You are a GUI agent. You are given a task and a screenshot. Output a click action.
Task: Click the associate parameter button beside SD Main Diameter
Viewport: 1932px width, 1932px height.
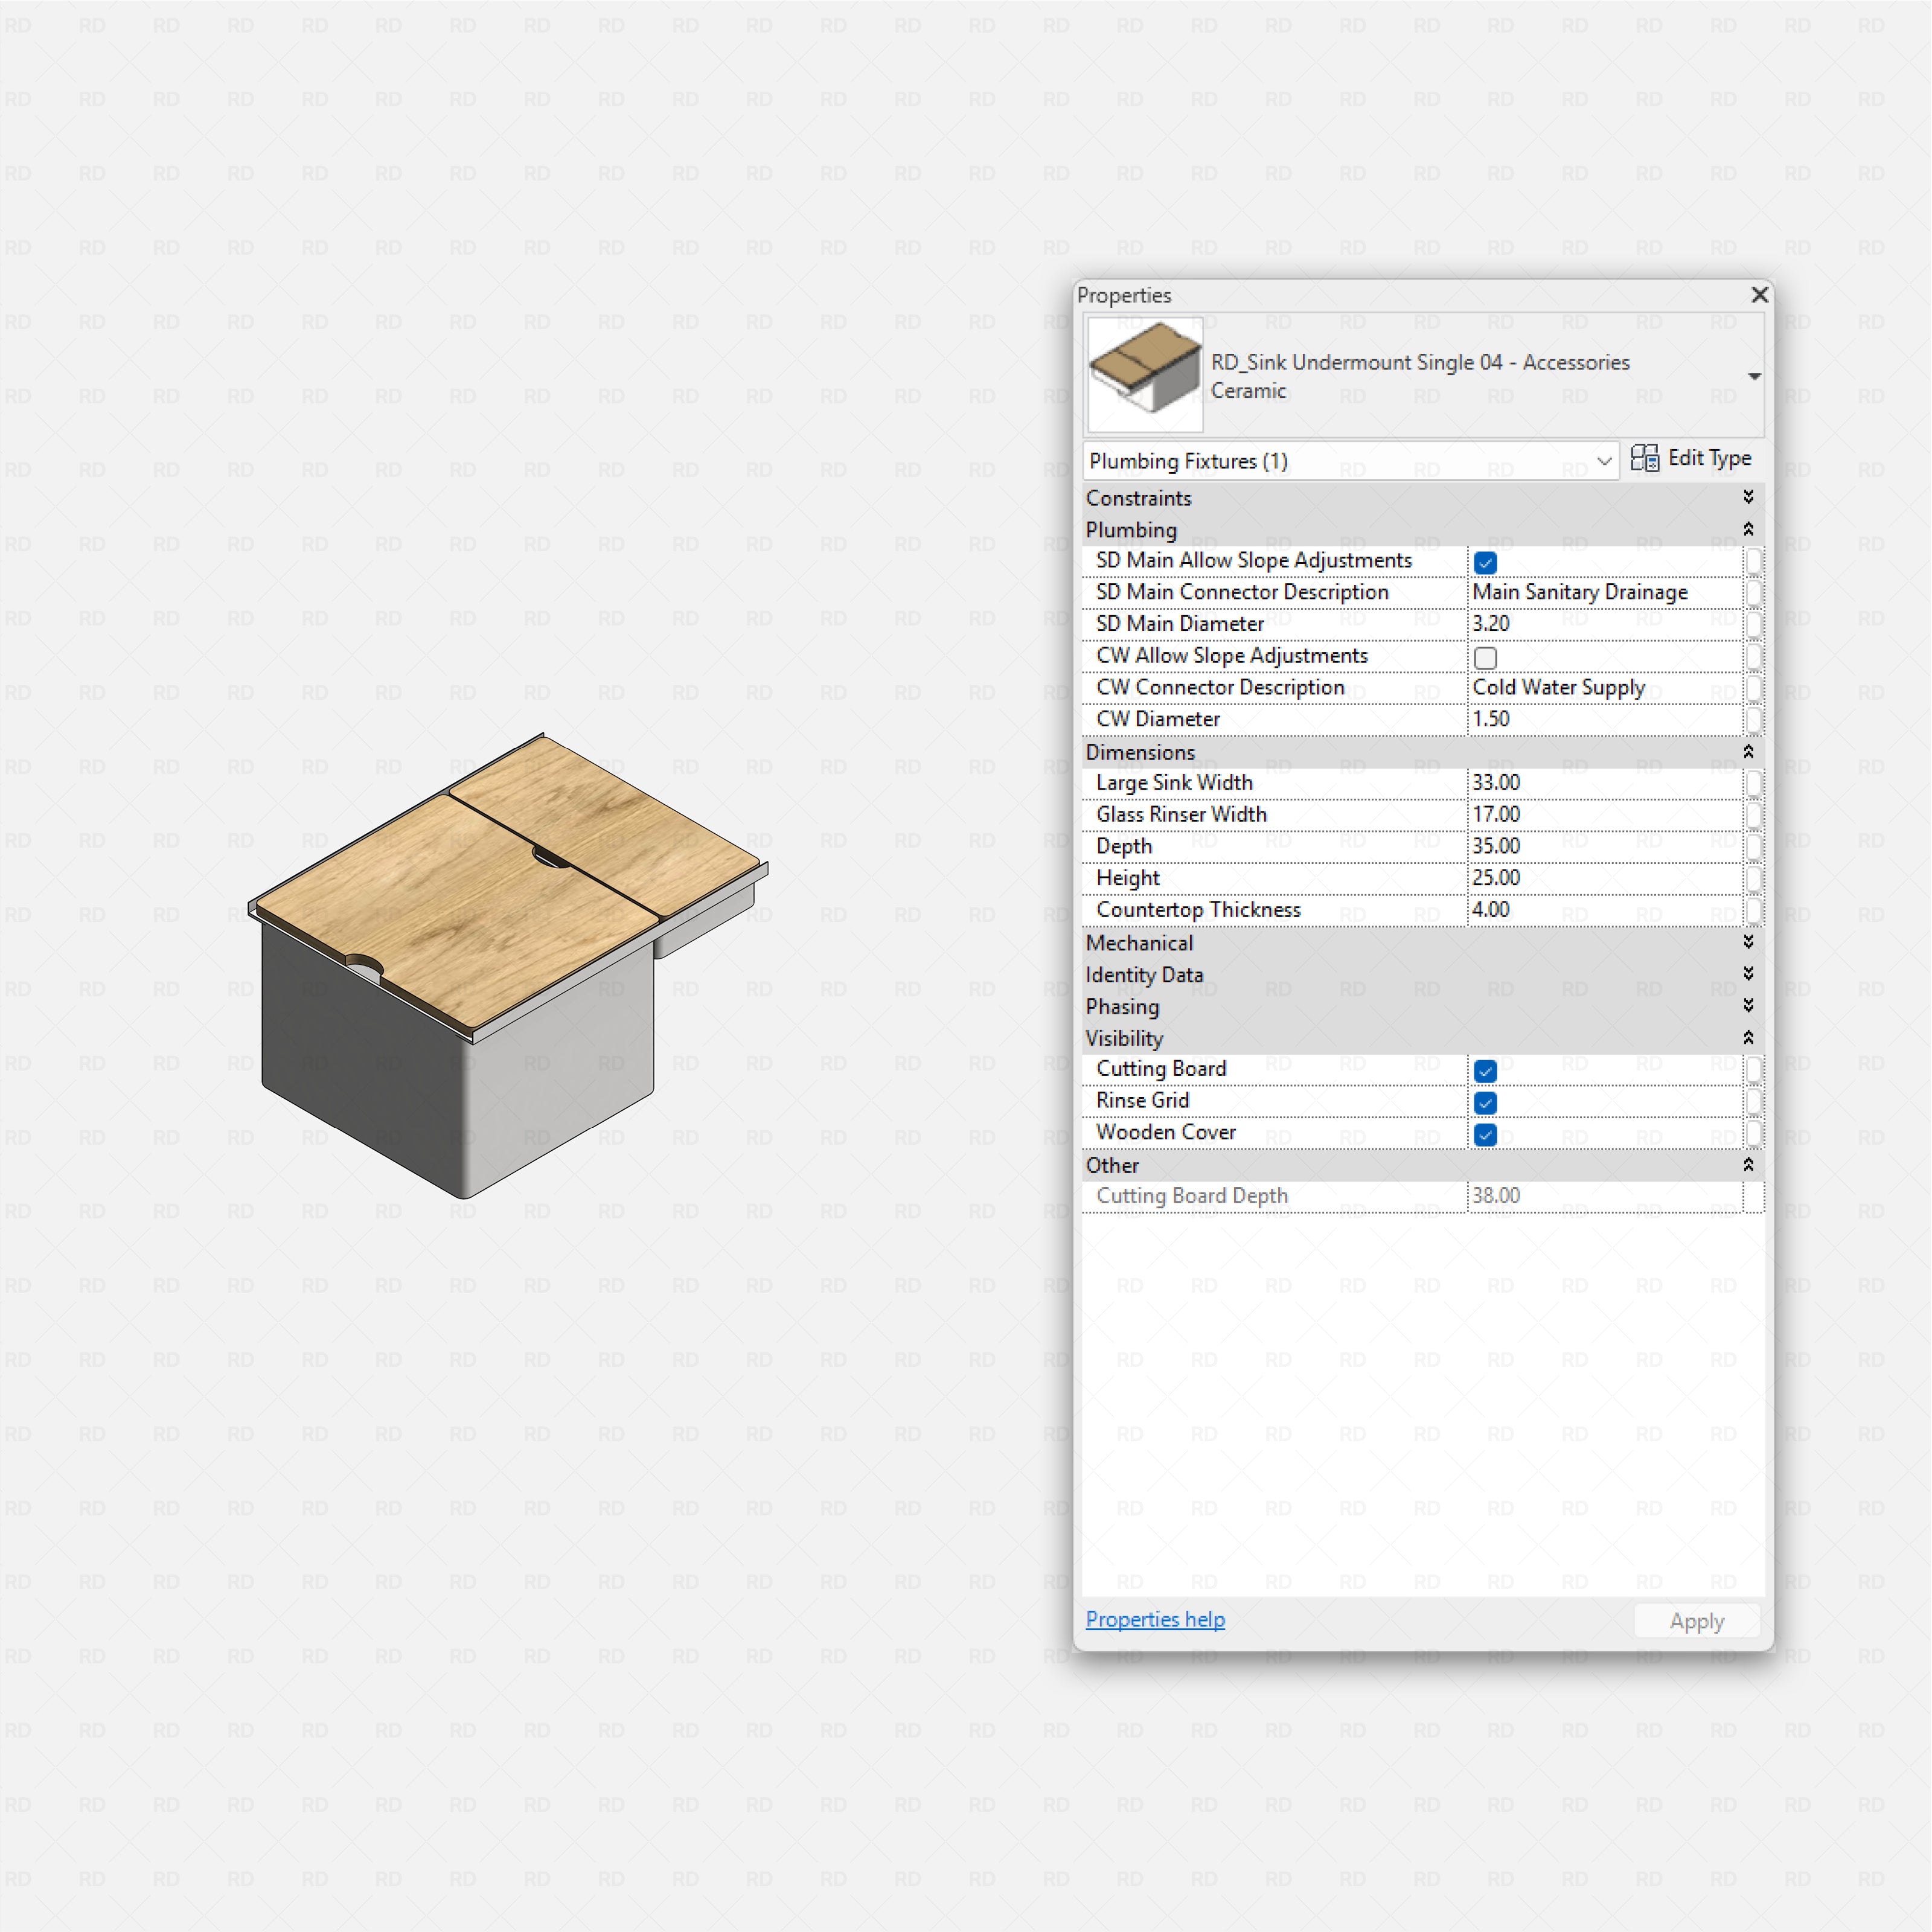click(1755, 624)
